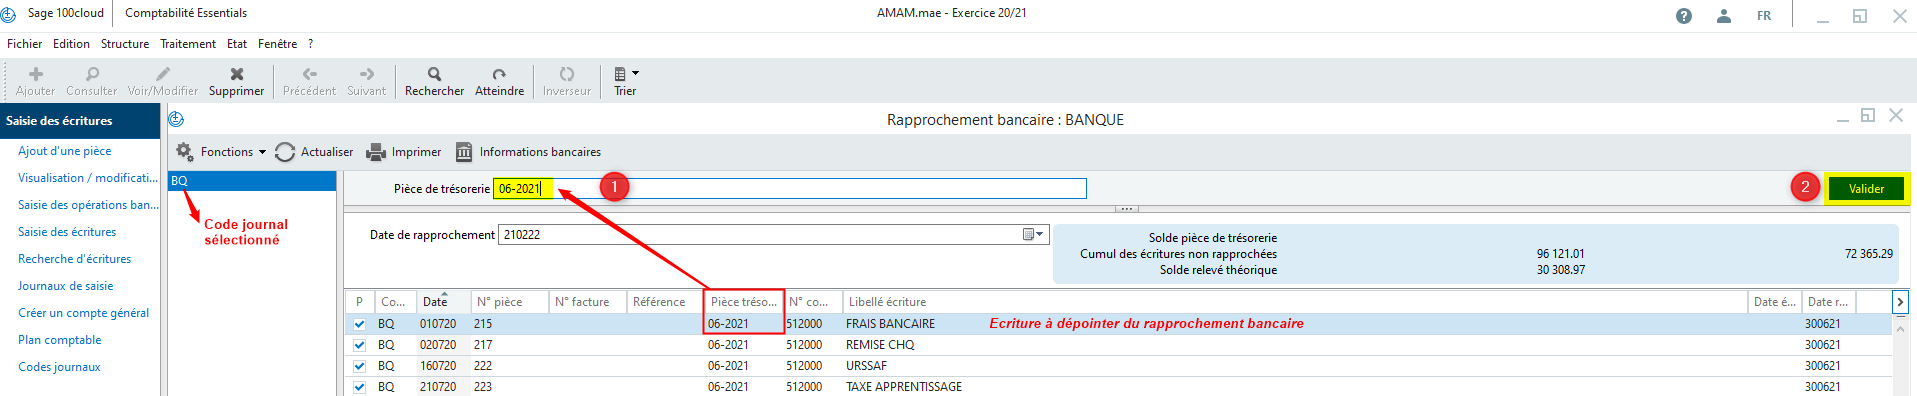Click the Pièce de trésorerie input field
The width and height of the screenshot is (1917, 396).
pos(789,189)
